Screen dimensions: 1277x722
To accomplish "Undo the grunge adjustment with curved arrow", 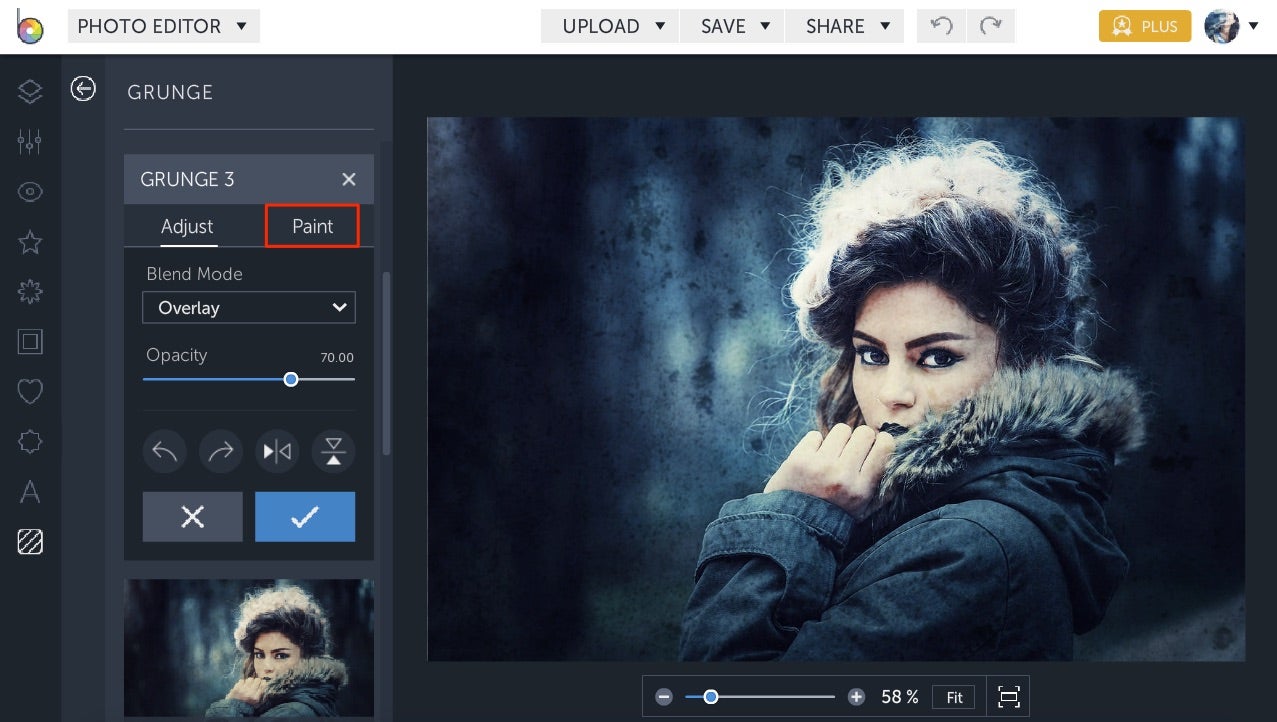I will (164, 451).
